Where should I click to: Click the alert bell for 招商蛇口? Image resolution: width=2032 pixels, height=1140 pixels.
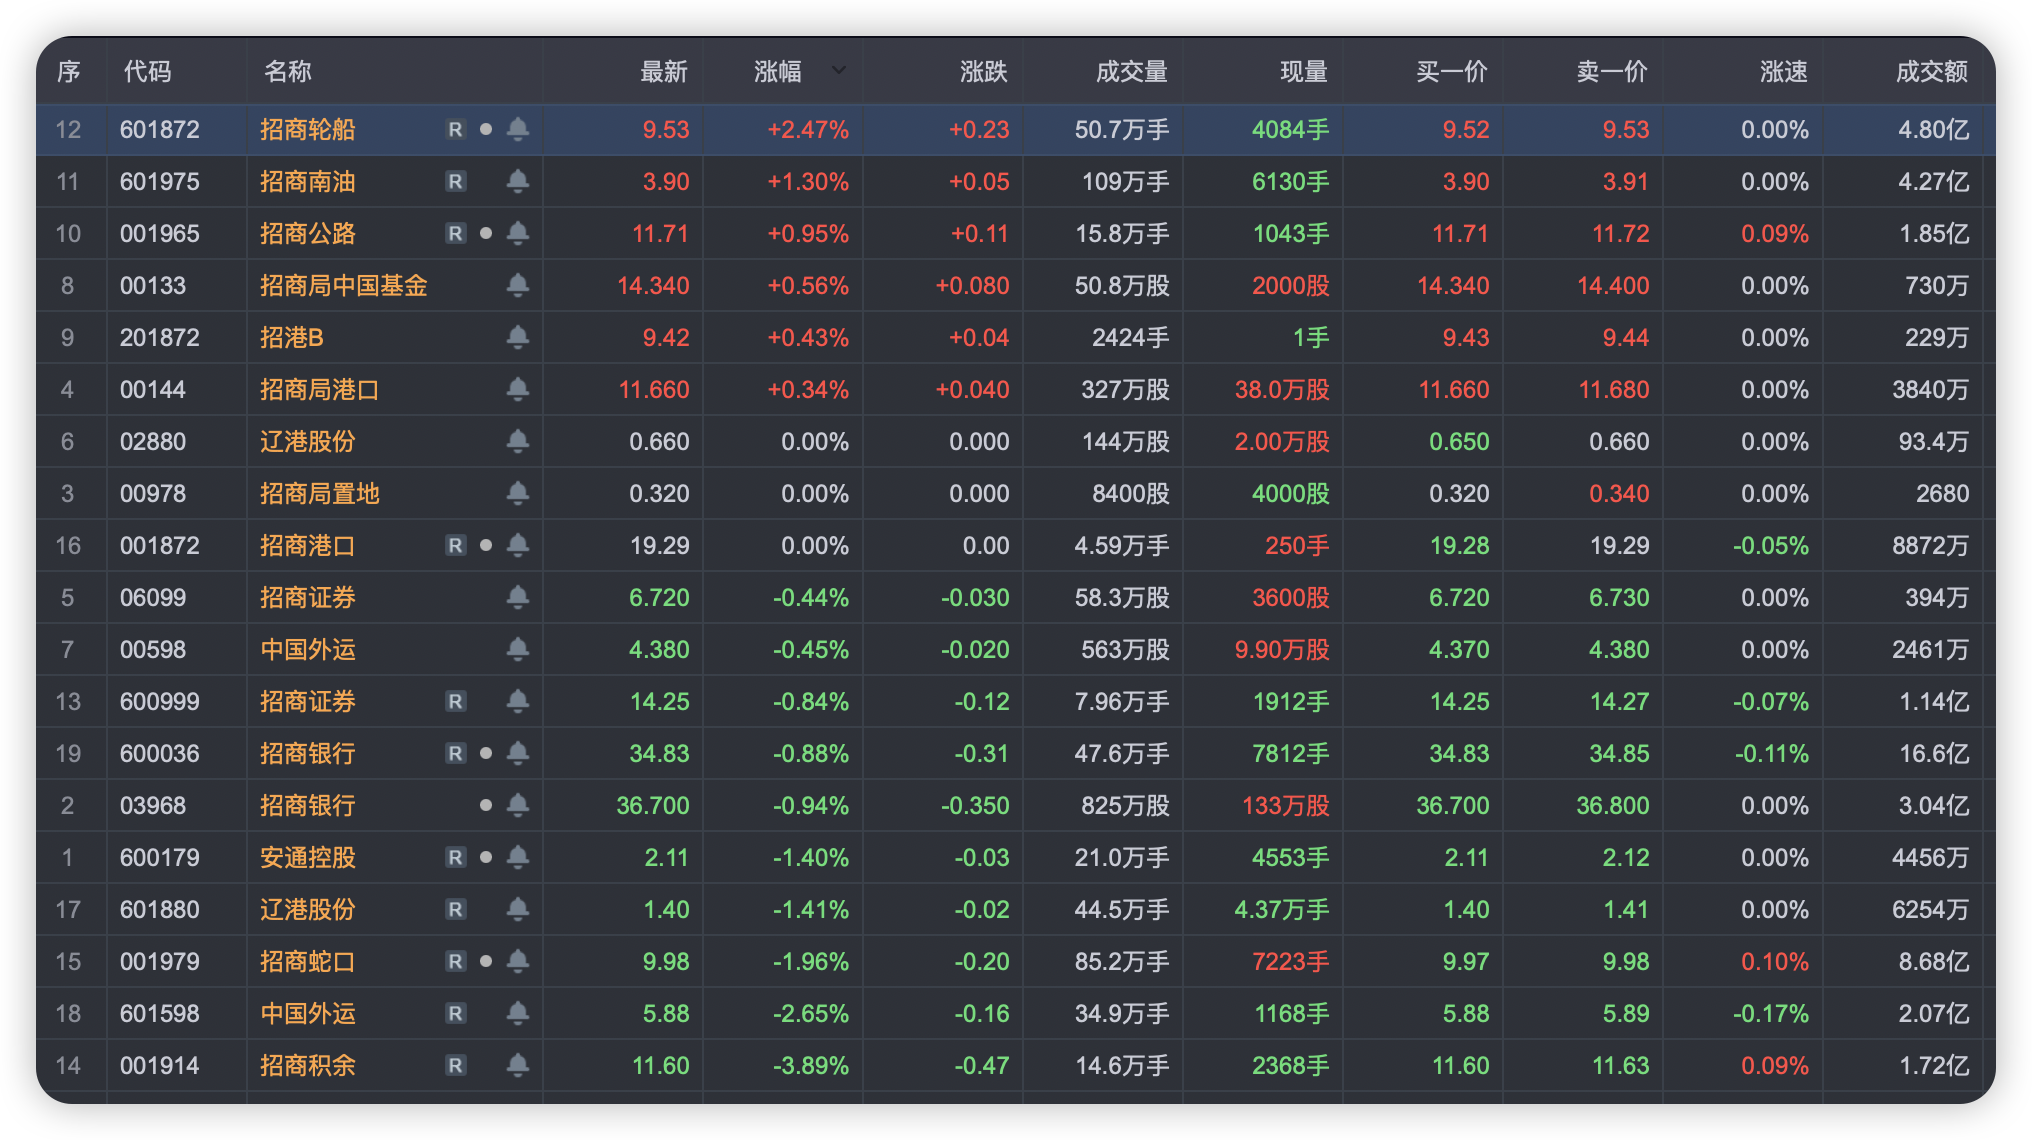pos(518,961)
